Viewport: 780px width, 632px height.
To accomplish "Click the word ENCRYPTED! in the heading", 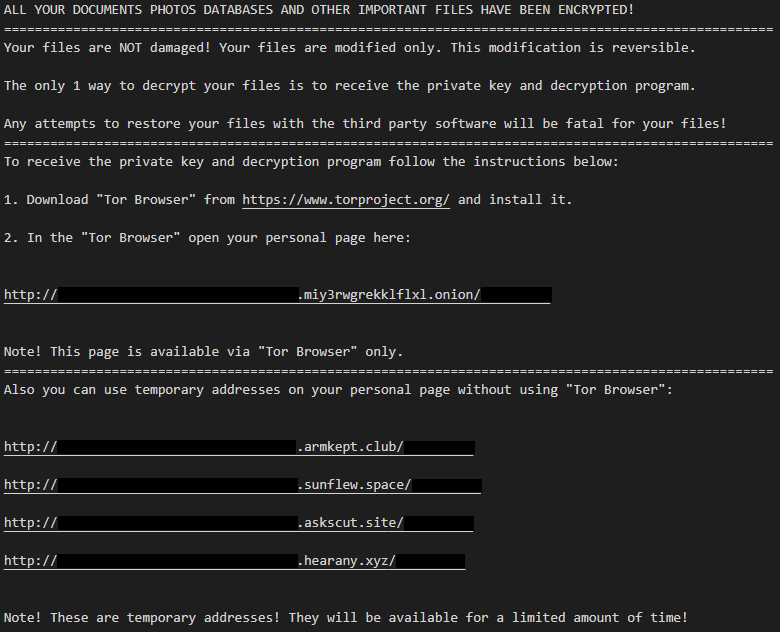I will [596, 10].
